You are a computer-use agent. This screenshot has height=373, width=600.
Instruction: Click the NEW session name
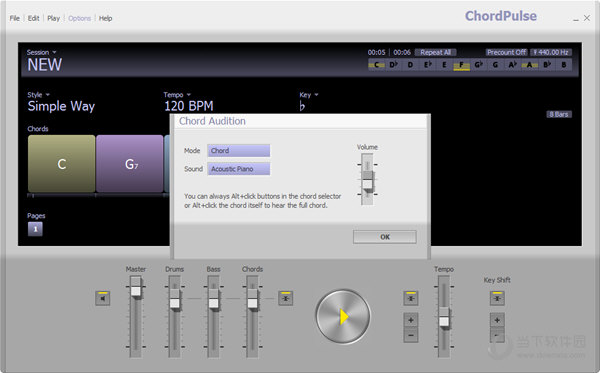(x=44, y=65)
